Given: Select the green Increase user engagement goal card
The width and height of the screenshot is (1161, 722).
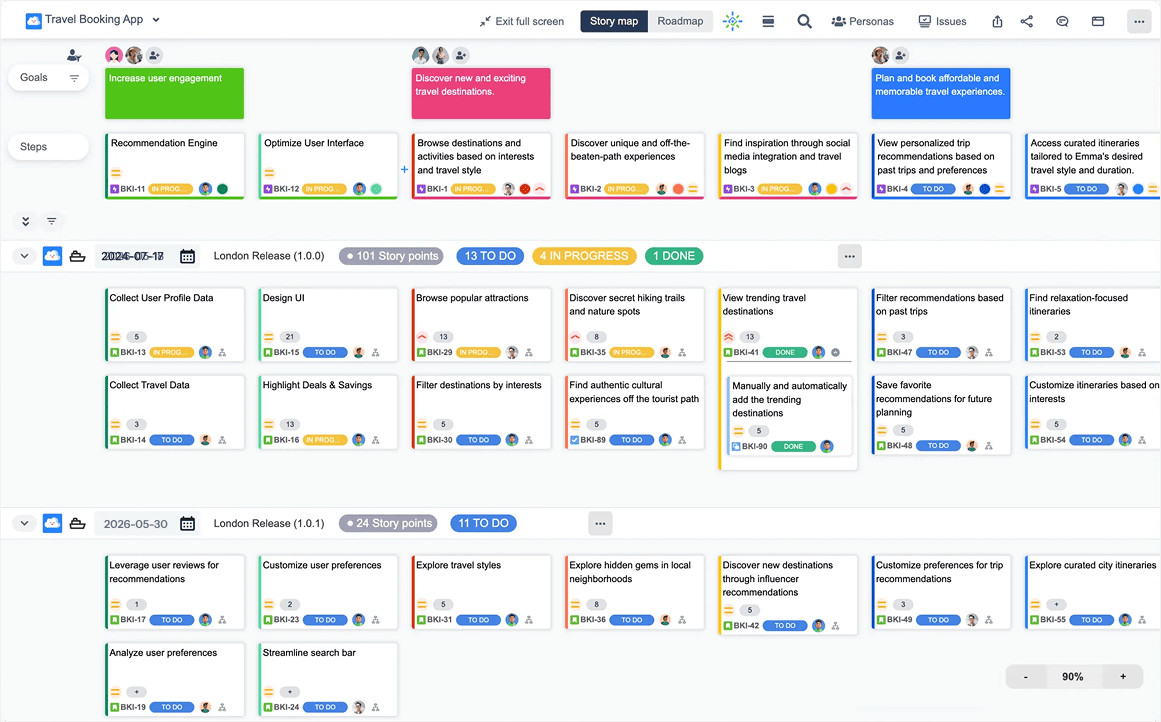Looking at the screenshot, I should click(174, 93).
